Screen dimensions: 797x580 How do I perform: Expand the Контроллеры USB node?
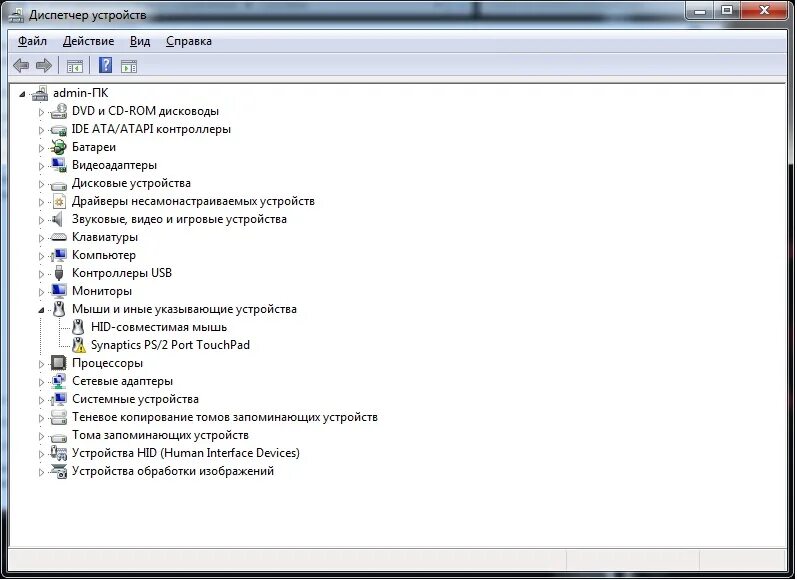41,274
